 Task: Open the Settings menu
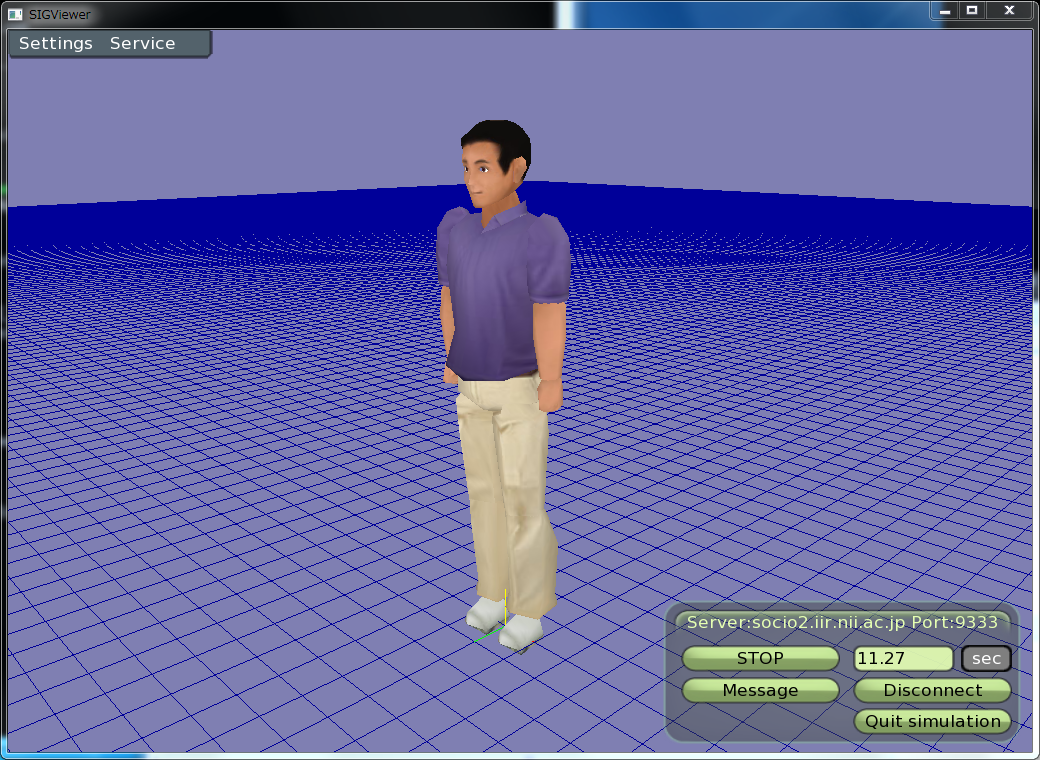pos(56,44)
